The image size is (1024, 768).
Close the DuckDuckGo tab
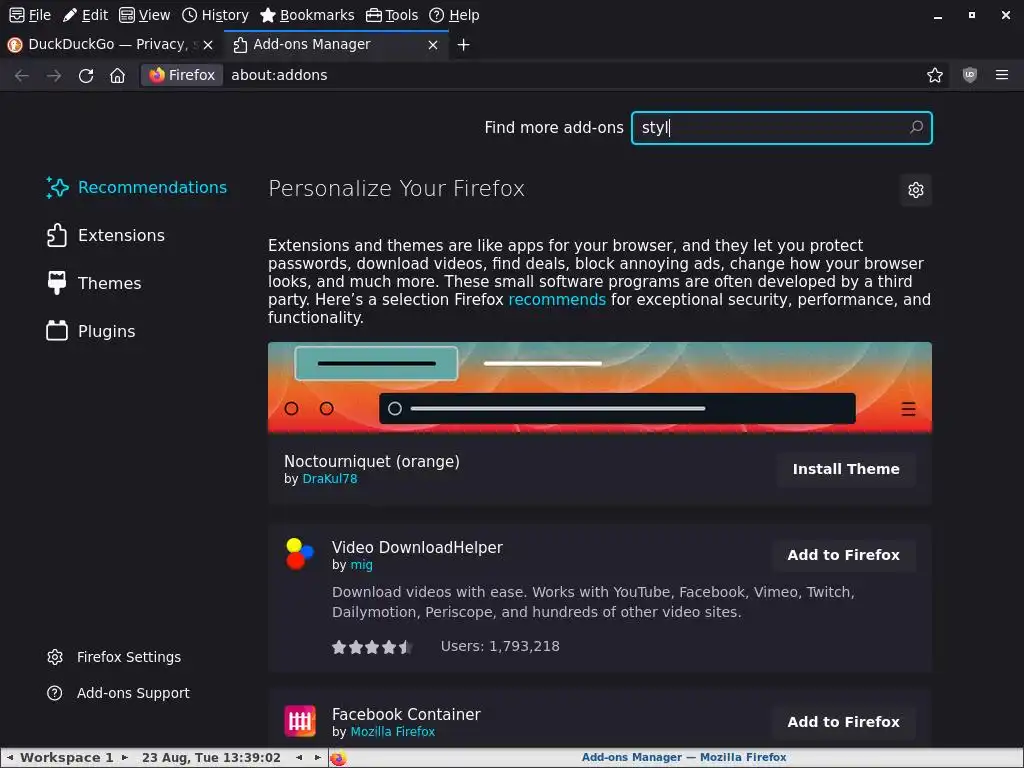[208, 44]
